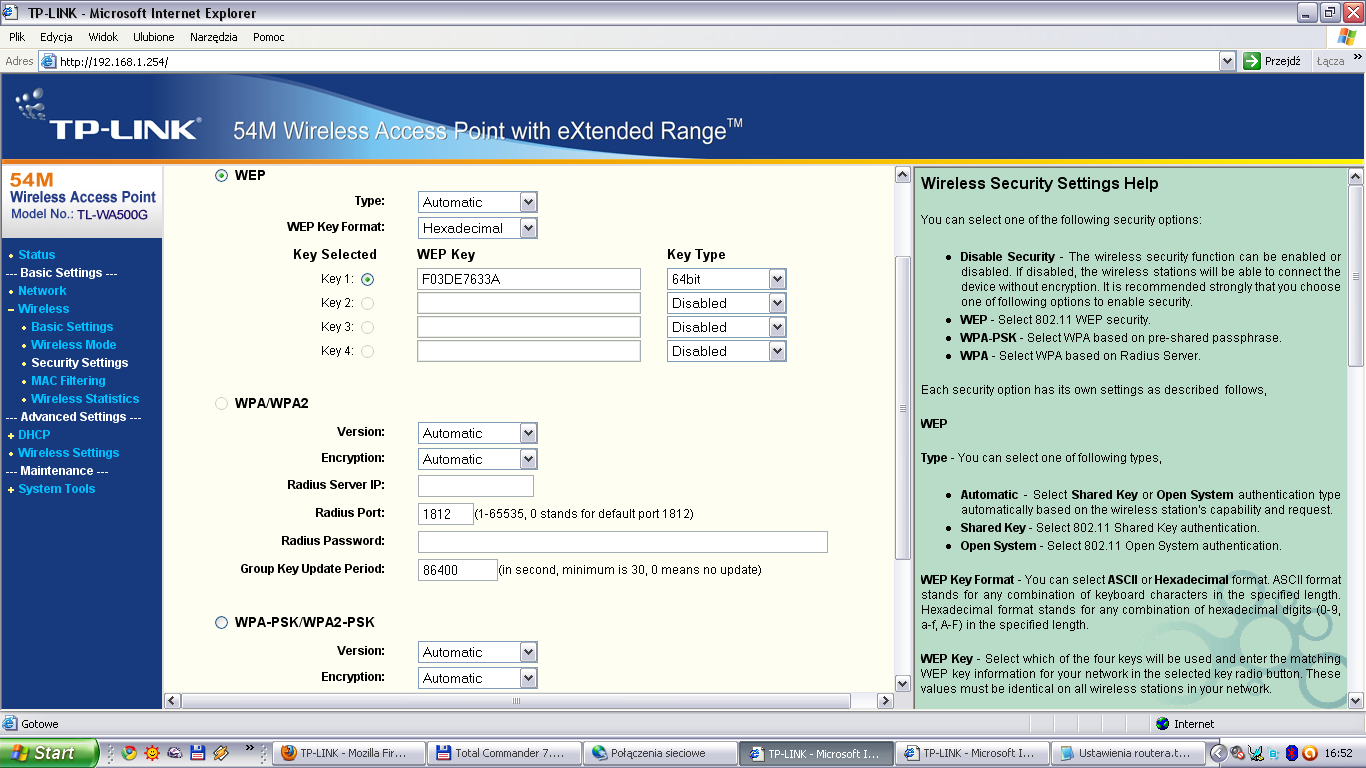This screenshot has height=768, width=1366.
Task: Open Połączenia sieciowe taskbar window
Action: point(658,753)
